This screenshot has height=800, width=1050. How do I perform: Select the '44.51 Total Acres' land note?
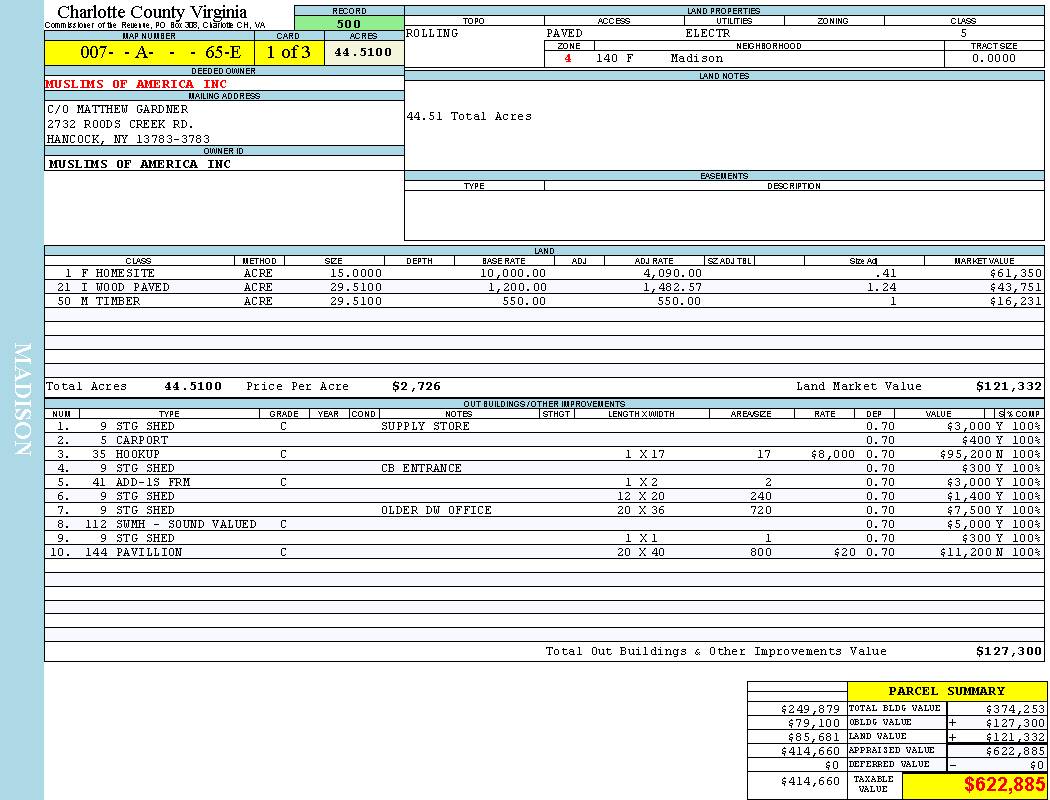[469, 116]
